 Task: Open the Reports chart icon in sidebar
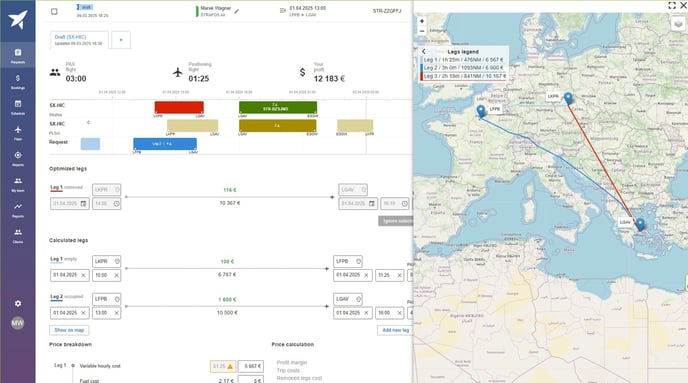pyautogui.click(x=18, y=209)
